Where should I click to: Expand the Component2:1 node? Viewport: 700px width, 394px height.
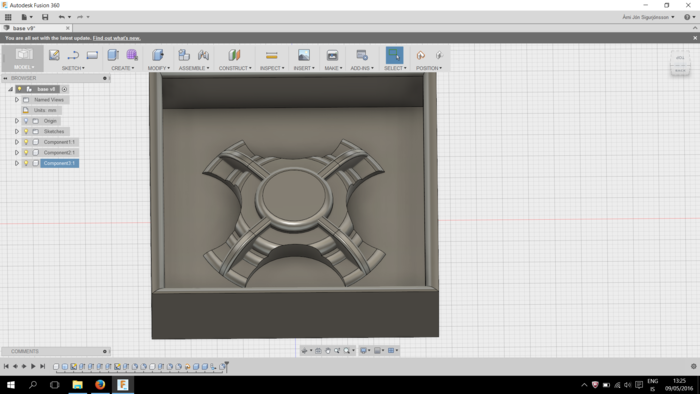click(17, 153)
